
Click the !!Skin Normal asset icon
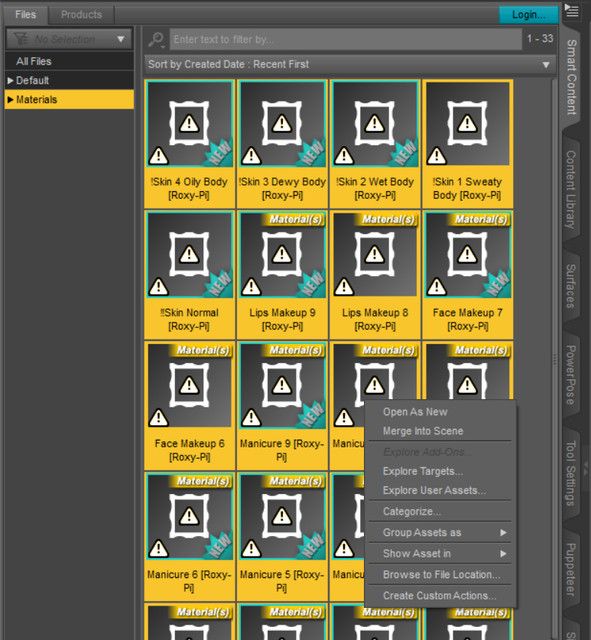[x=190, y=255]
